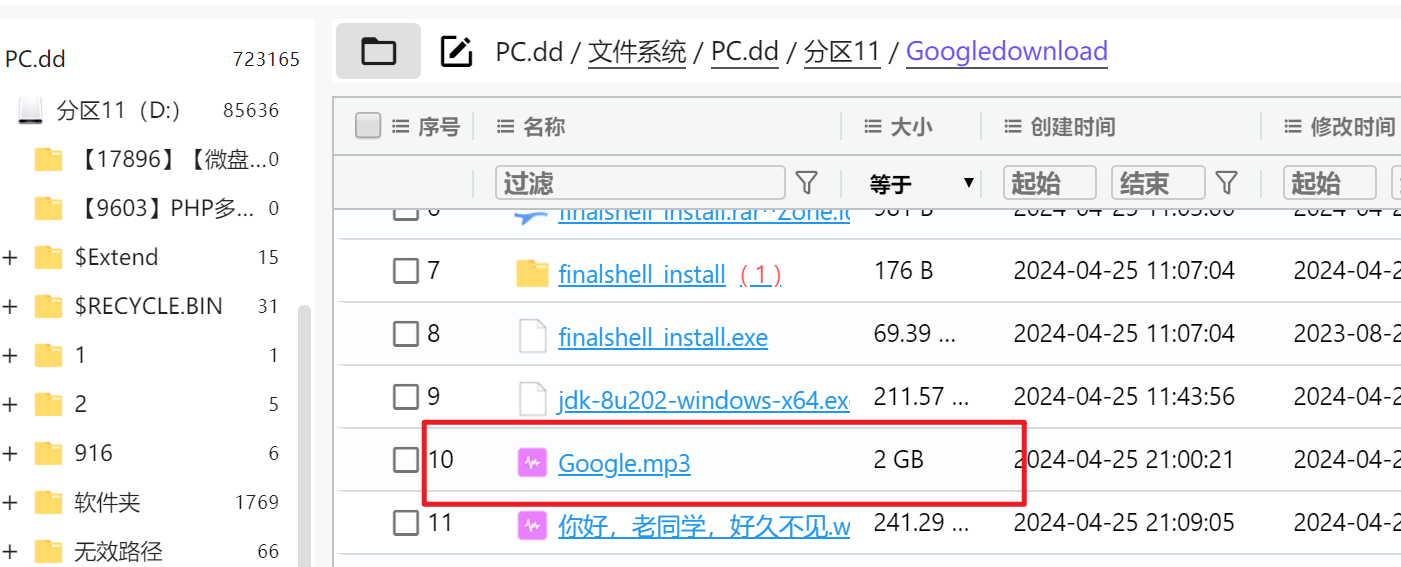Click finalshell_install folder icon in file list
The width and height of the screenshot is (1401, 567).
click(x=532, y=273)
